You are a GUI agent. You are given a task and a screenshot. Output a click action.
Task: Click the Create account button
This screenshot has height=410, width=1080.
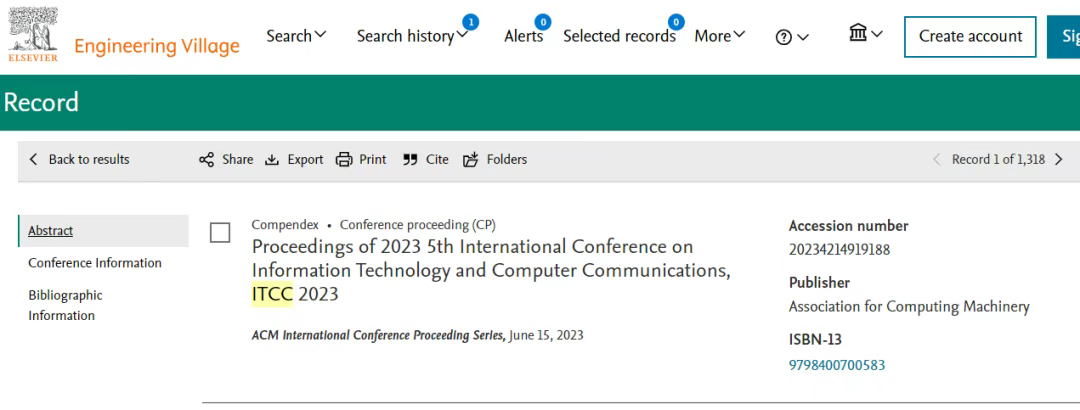pos(970,37)
